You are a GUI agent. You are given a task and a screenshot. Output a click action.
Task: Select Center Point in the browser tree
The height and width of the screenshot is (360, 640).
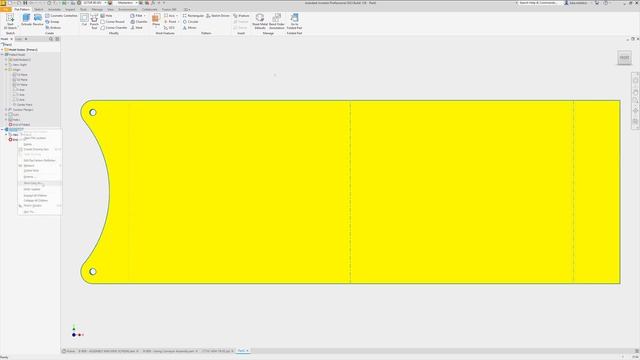coord(22,104)
